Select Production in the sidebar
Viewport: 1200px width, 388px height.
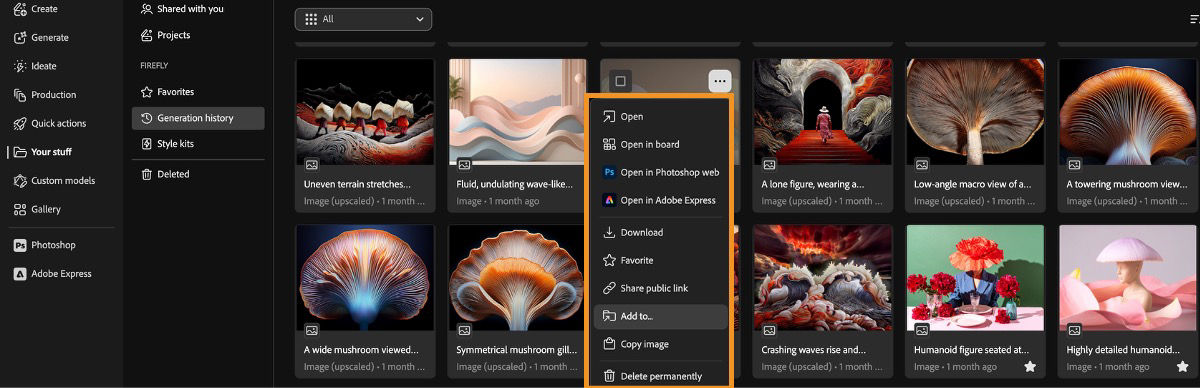tap(44, 95)
